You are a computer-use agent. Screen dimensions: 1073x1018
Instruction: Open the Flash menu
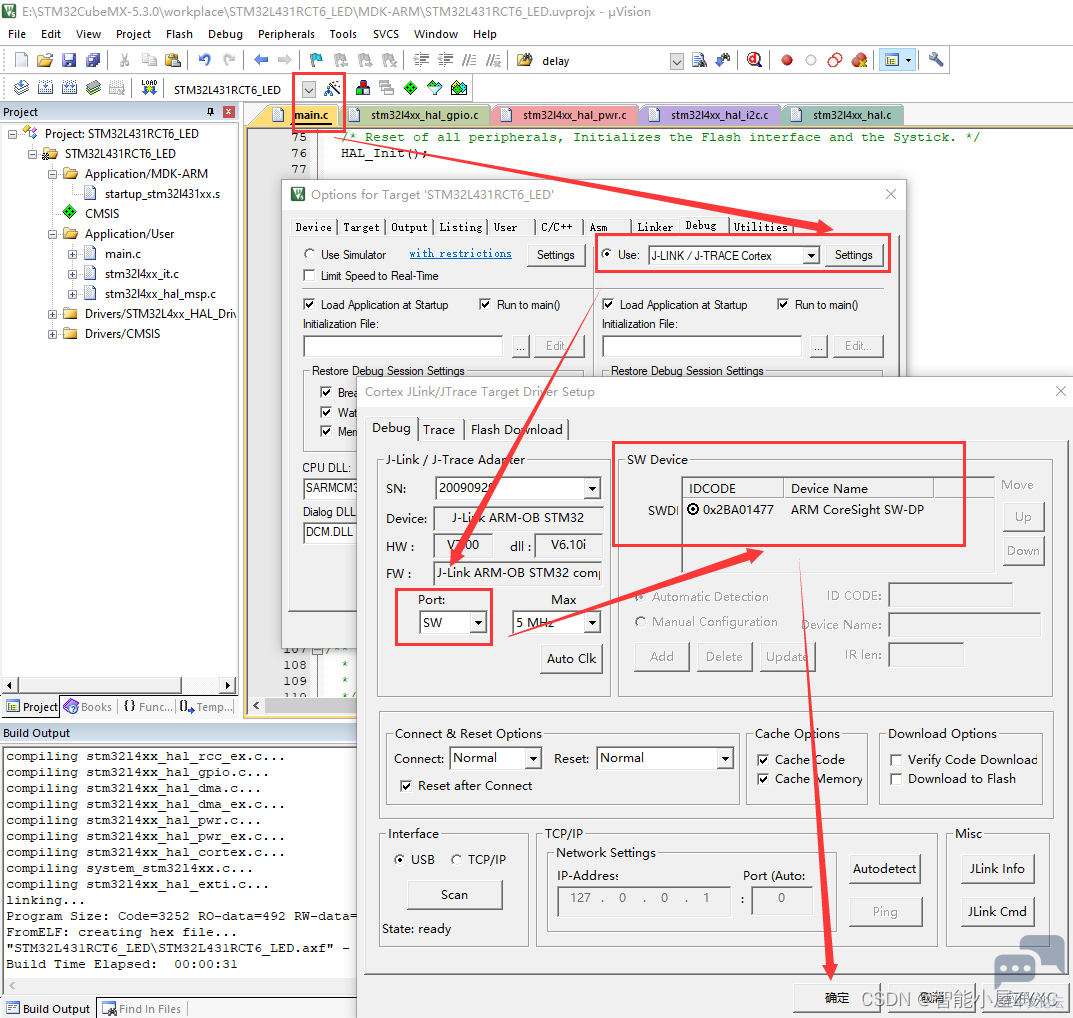[179, 34]
